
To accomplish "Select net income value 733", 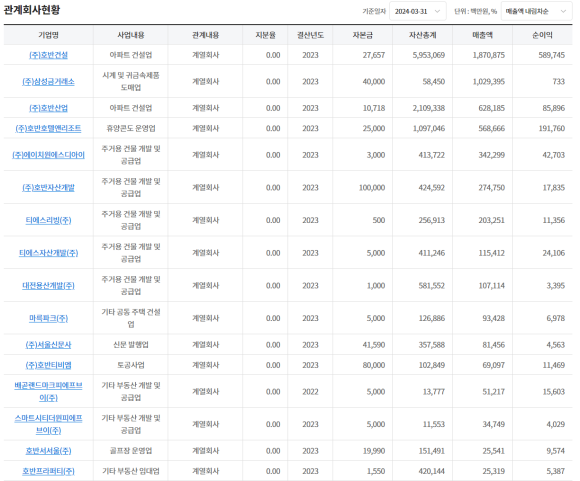I will [x=559, y=81].
